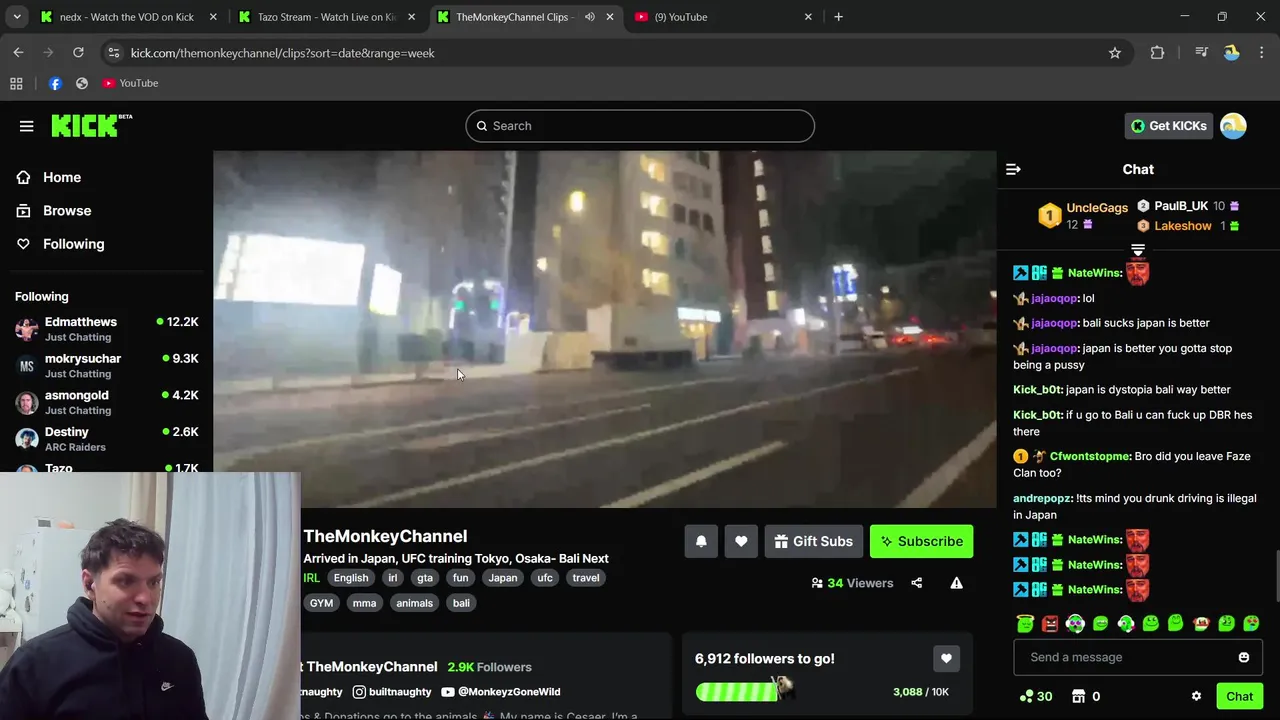Click the Subscribe button

(921, 541)
